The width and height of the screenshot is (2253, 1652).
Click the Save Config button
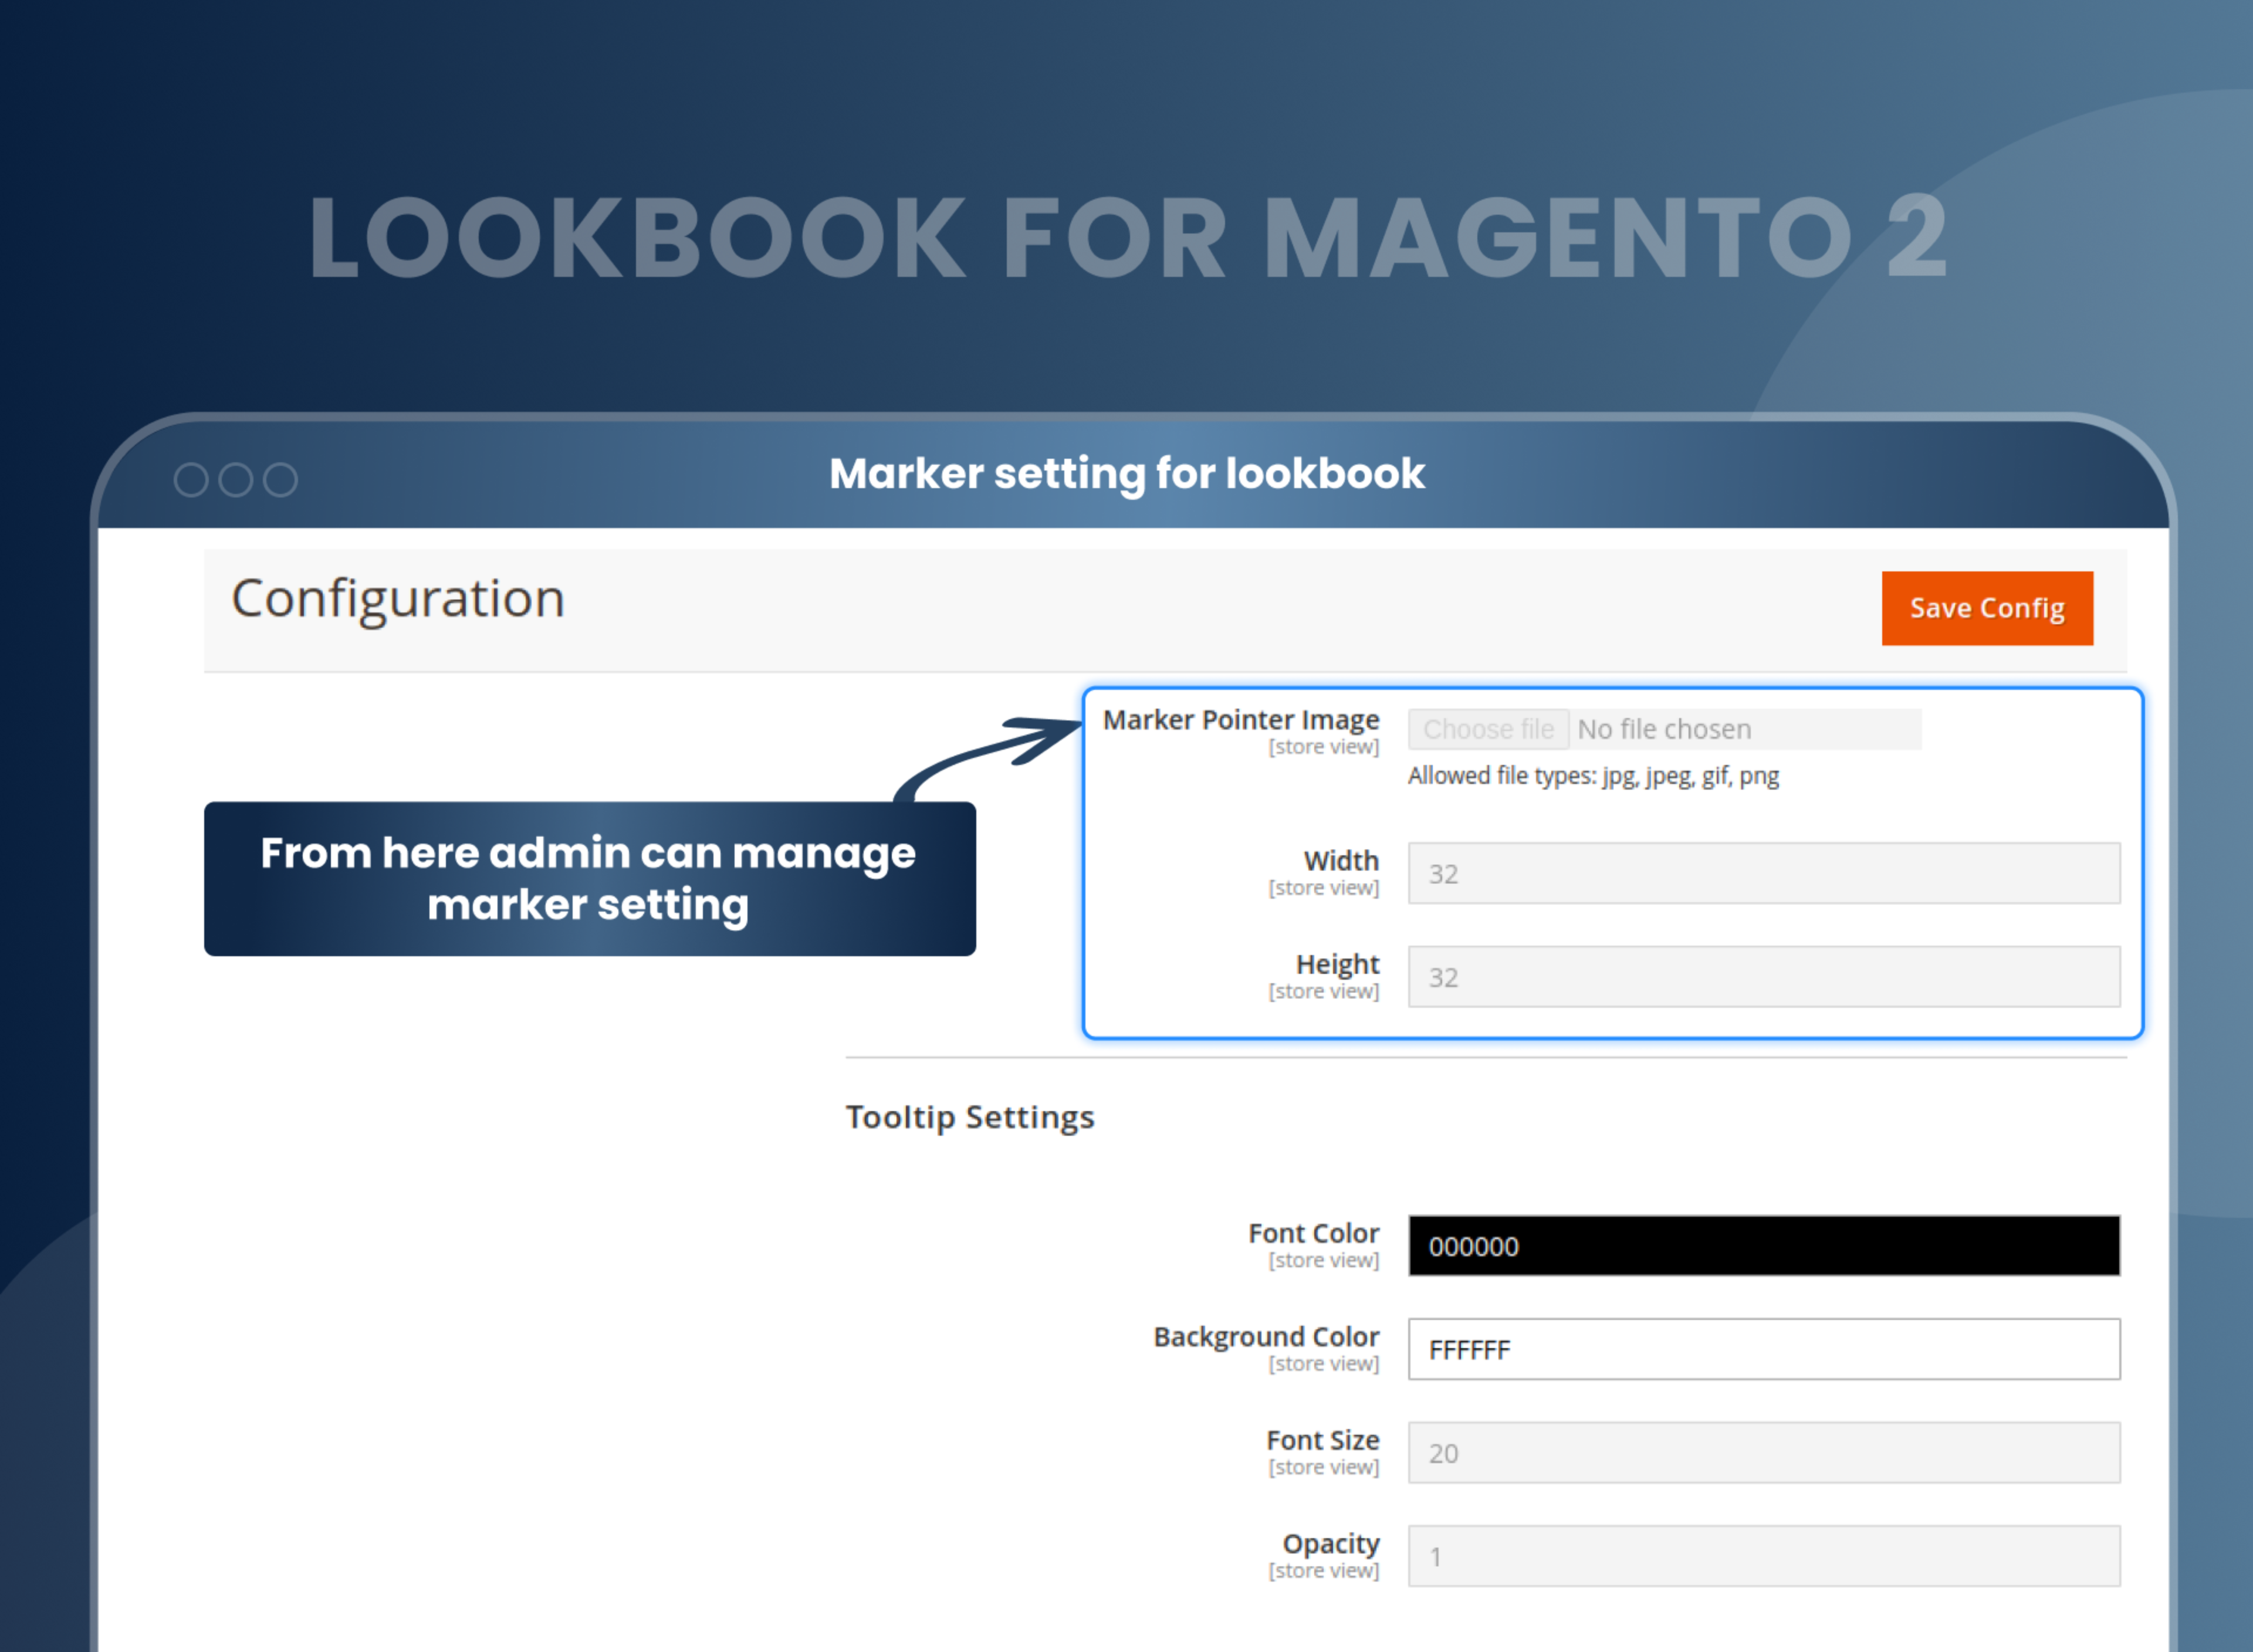(1986, 608)
